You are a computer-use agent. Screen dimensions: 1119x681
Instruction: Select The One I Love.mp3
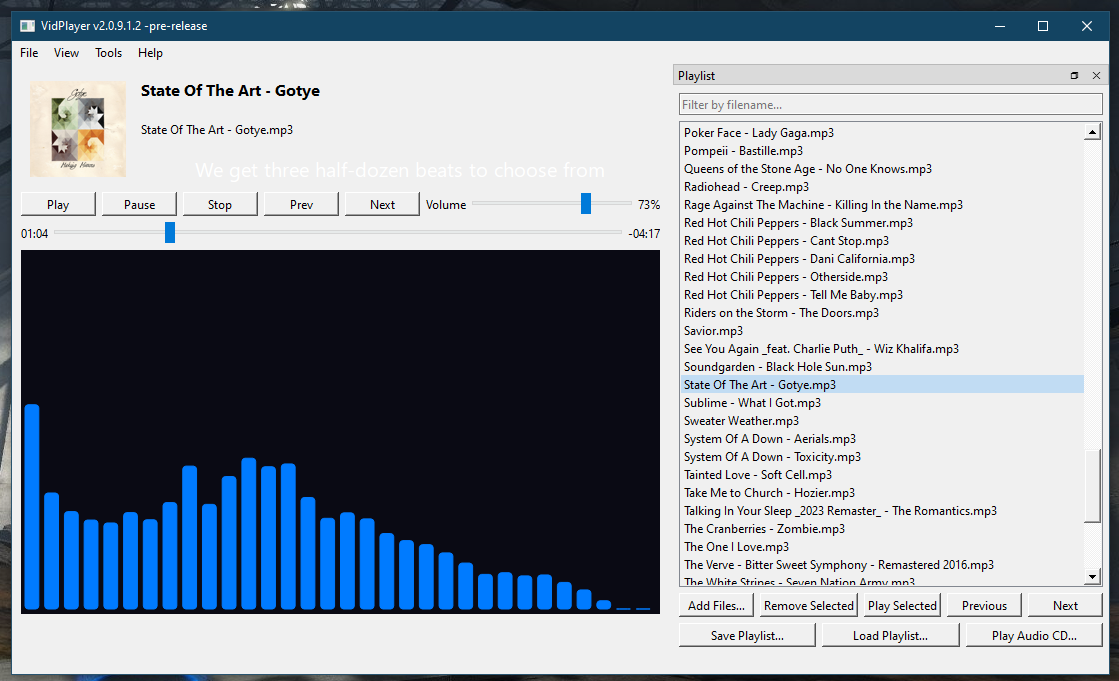[882, 547]
